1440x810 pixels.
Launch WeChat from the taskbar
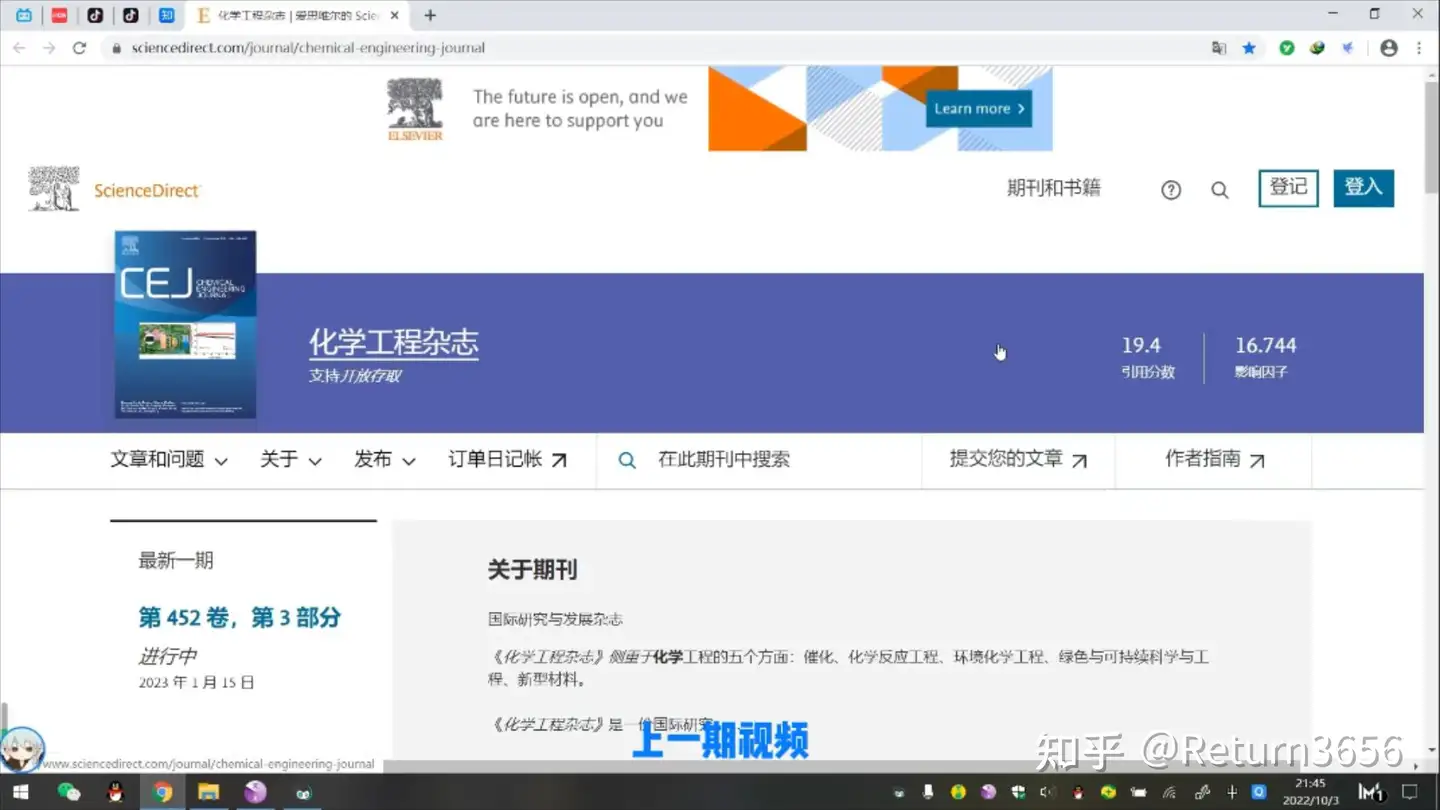[69, 792]
